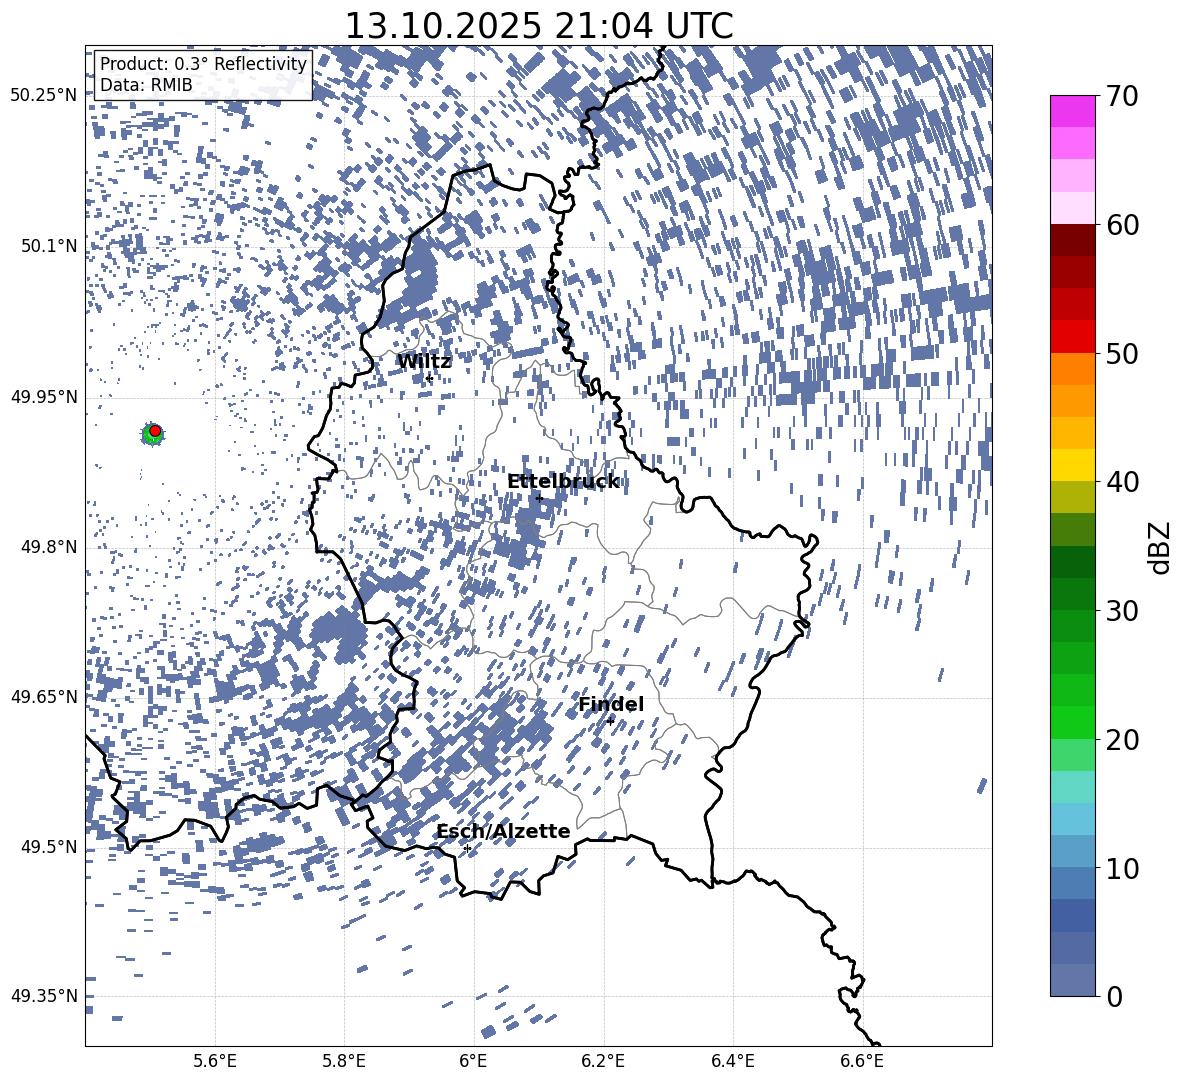The height and width of the screenshot is (1081, 1184).
Task: Click the orange colorbar segment below 50
Action: pos(1072,369)
